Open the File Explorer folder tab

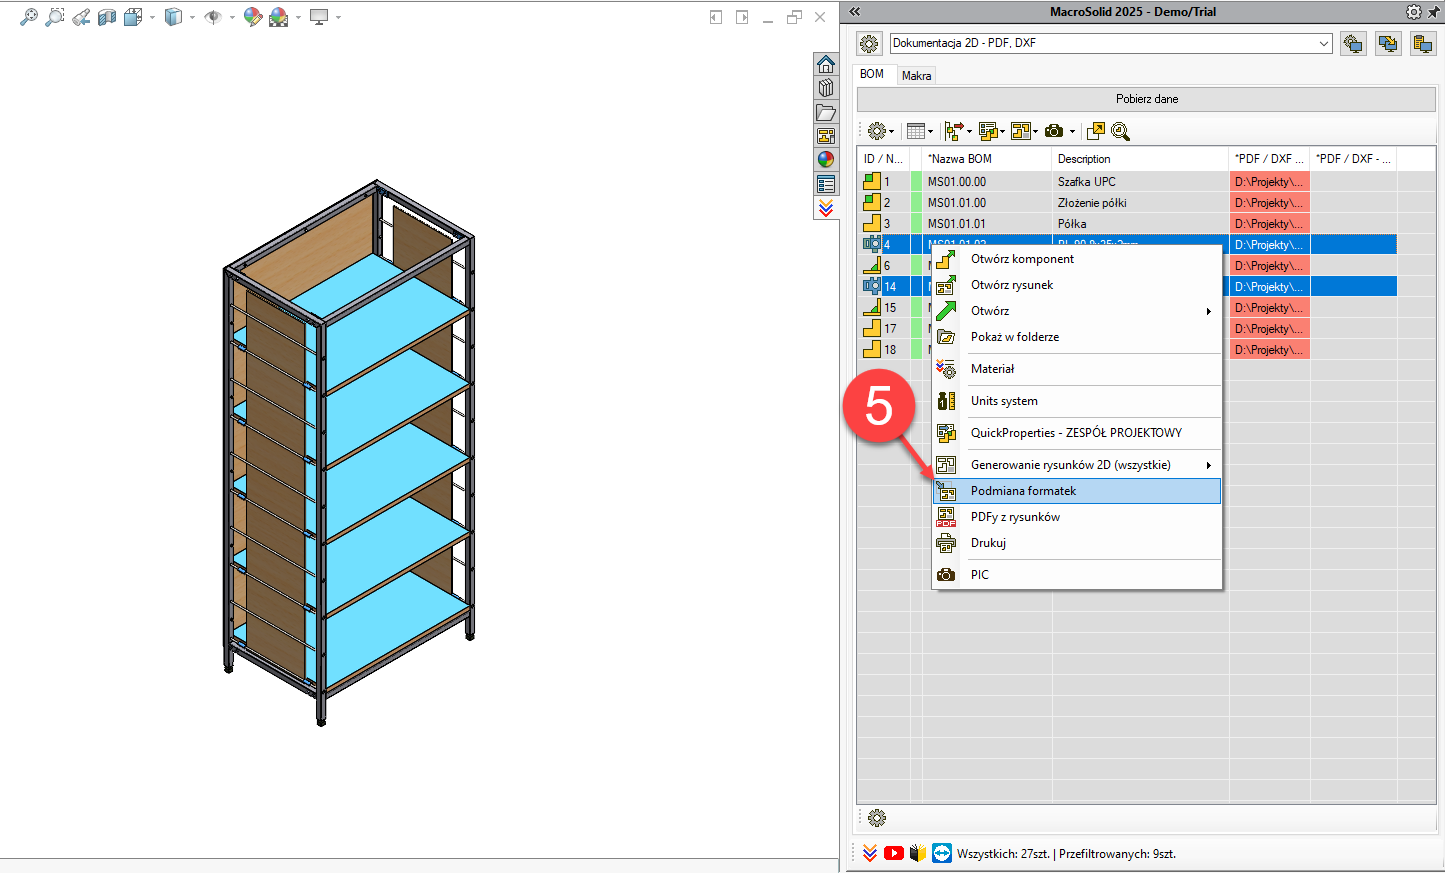826,112
